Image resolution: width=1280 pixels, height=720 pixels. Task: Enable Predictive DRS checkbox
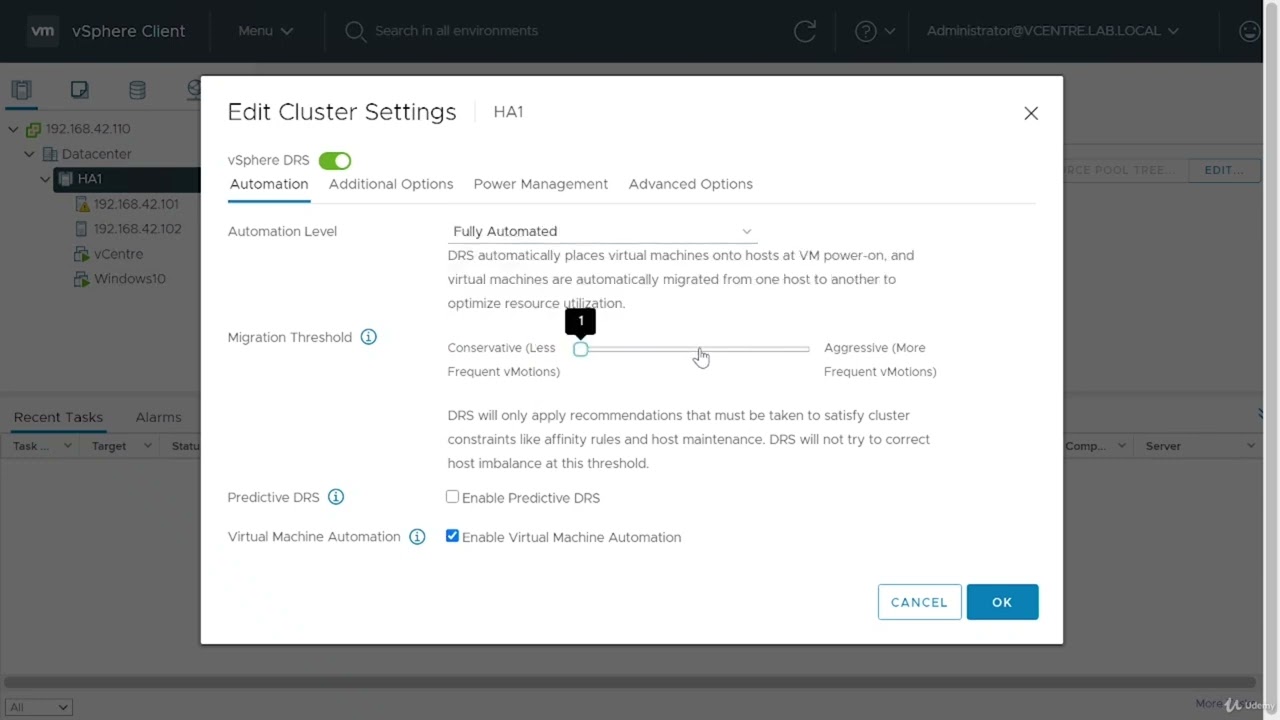tap(452, 497)
